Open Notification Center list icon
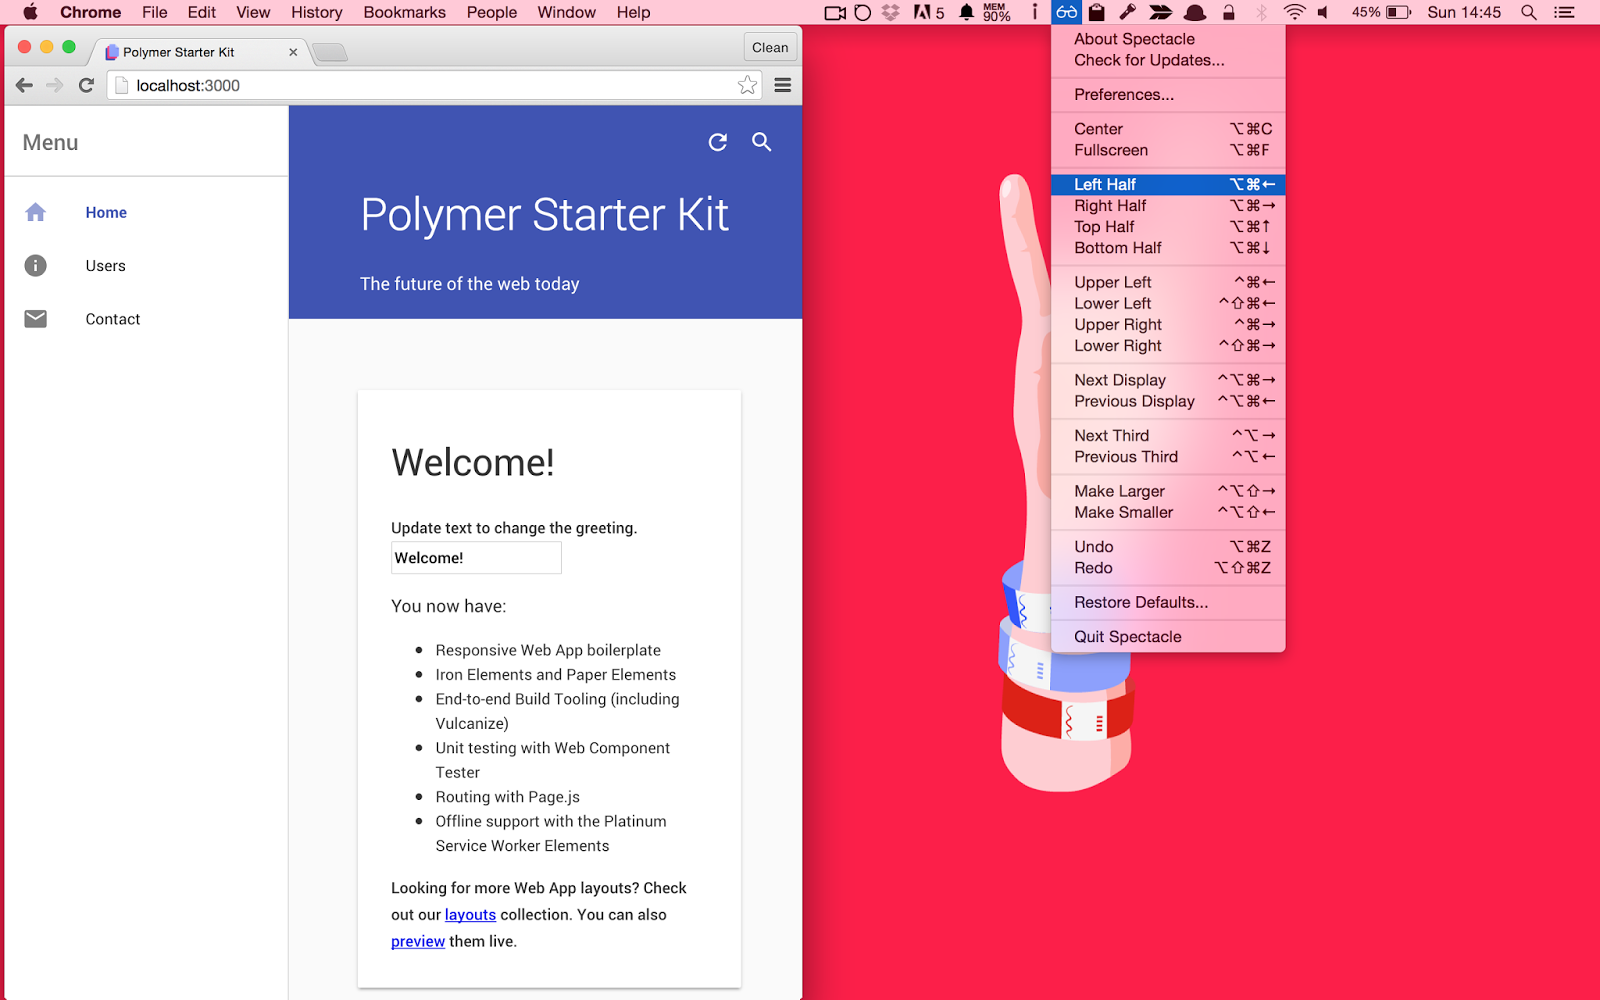The width and height of the screenshot is (1600, 1000). tap(1565, 12)
